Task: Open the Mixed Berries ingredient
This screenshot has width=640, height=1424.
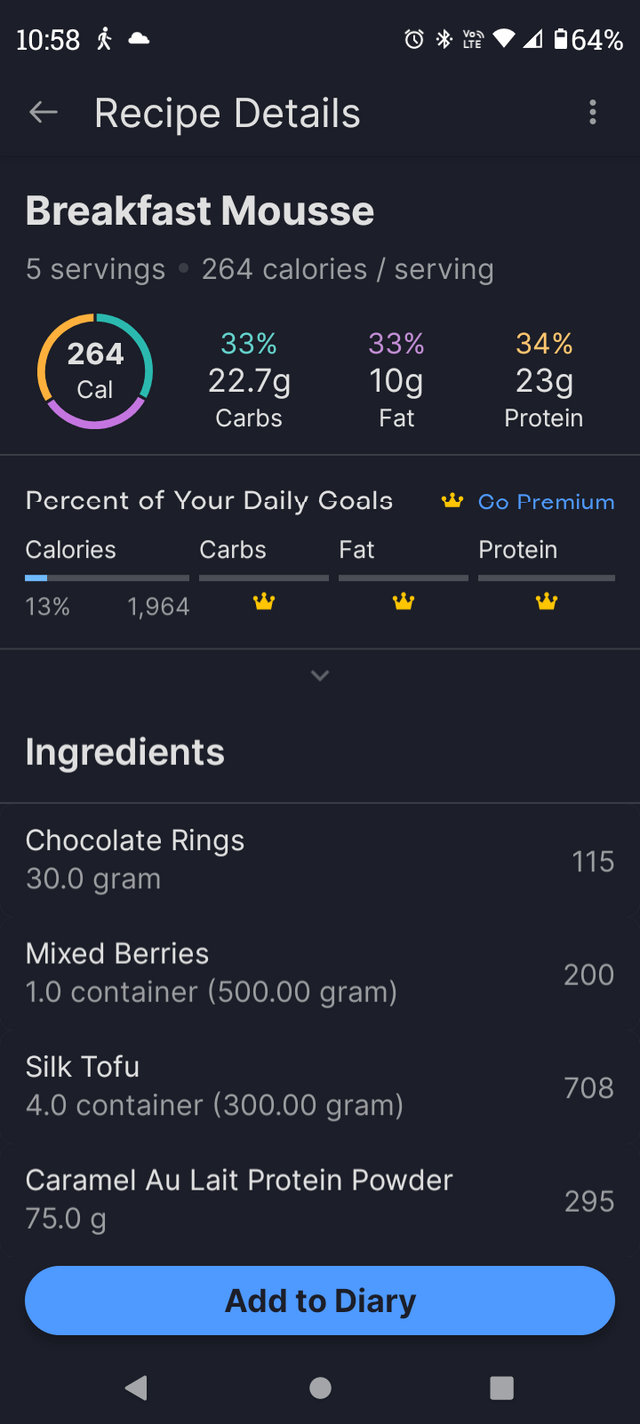Action: (320, 973)
